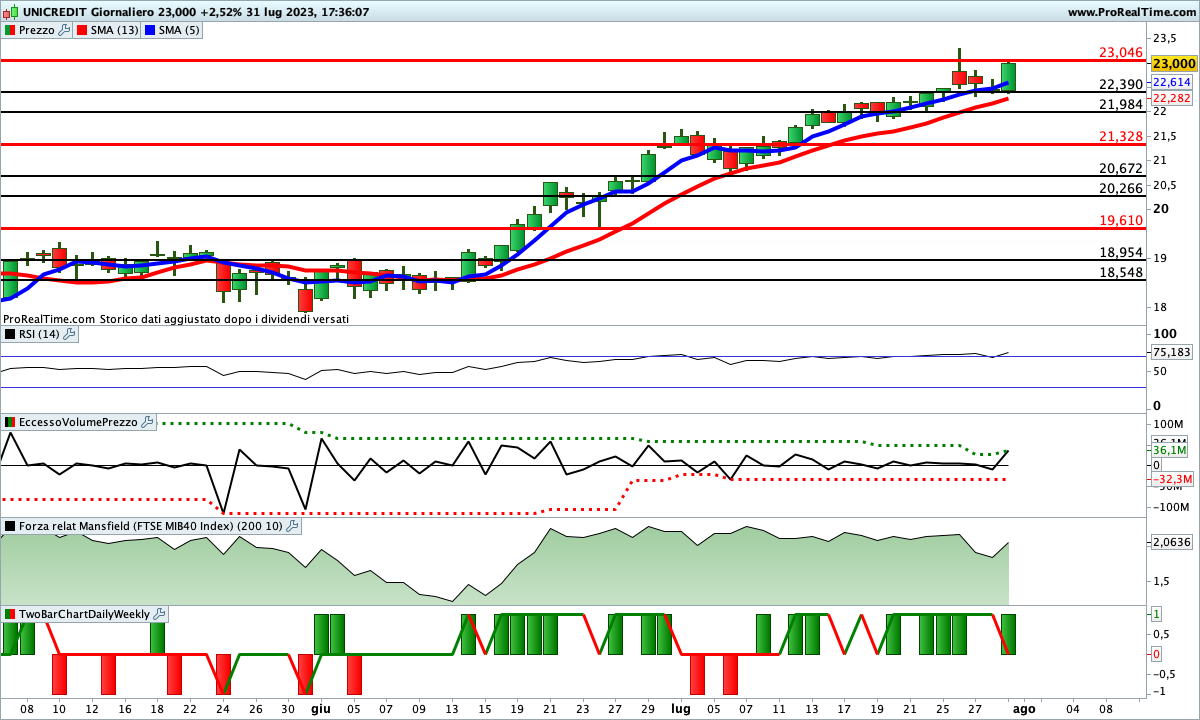The height and width of the screenshot is (720, 1200).
Task: Click the green 1 value in TwoBarChart scale
Action: coord(1156,614)
